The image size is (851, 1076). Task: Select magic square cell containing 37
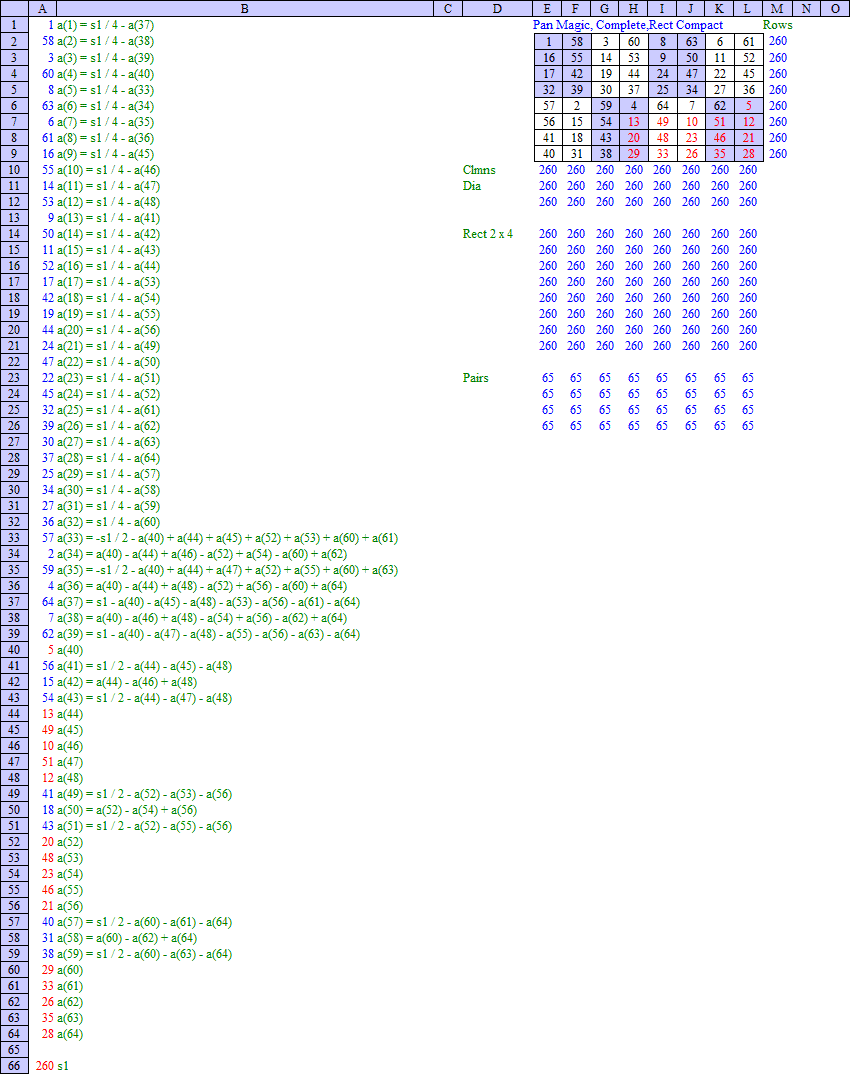(633, 90)
